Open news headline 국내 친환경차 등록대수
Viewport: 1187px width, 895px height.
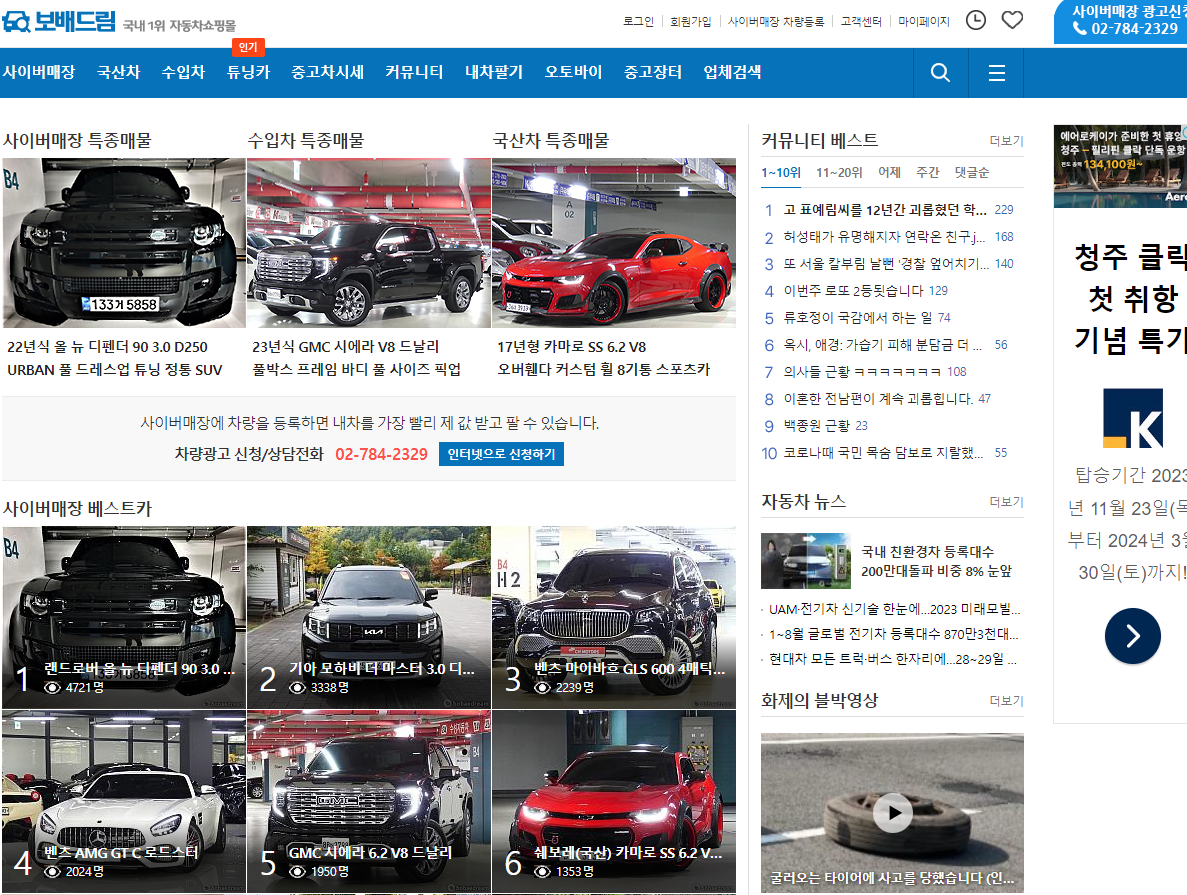[x=936, y=561]
